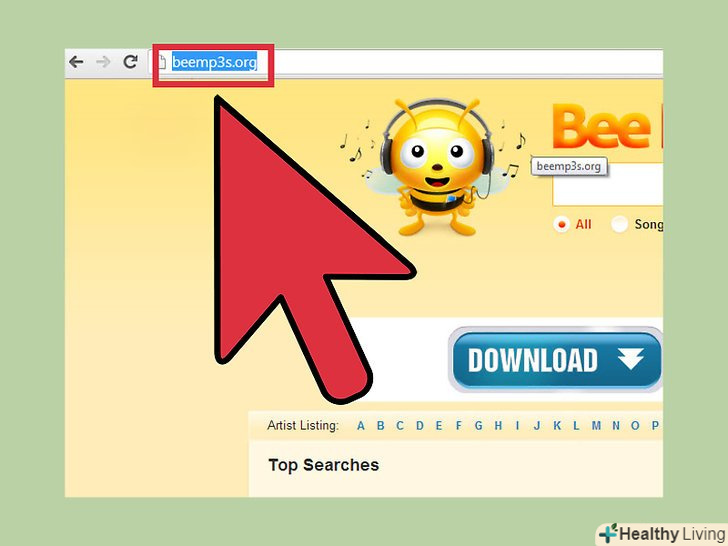728x546 pixels.
Task: Click the Top Searches heading
Action: [x=324, y=465]
